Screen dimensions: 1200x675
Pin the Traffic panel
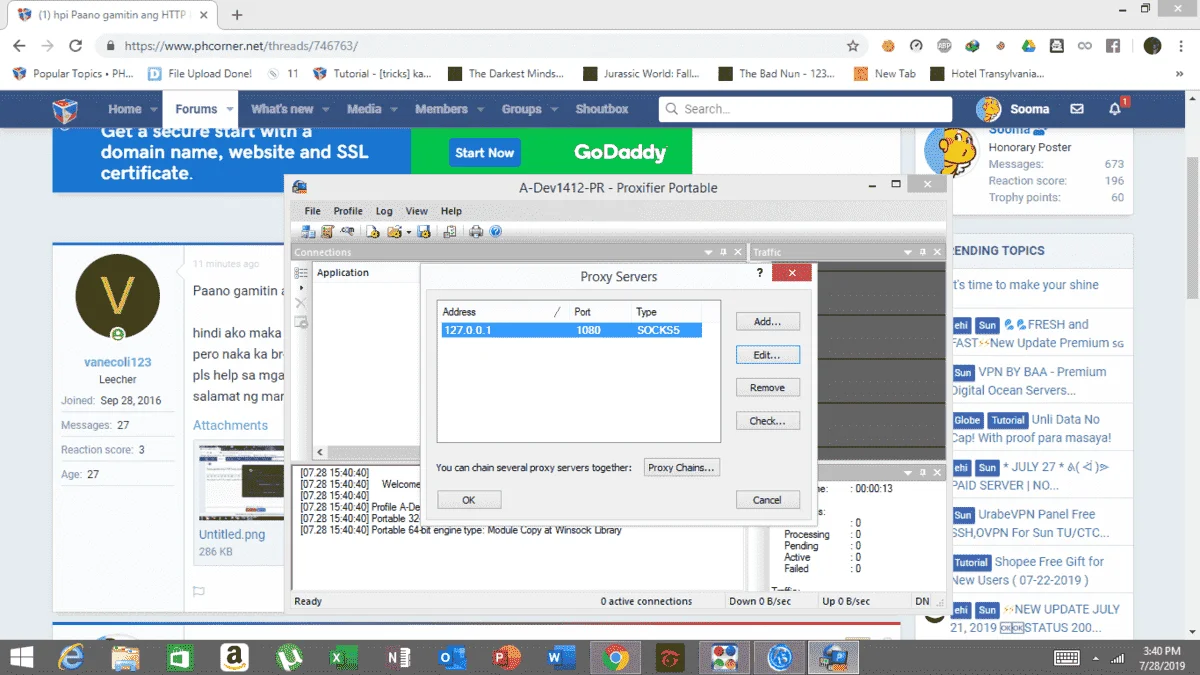[923, 253]
